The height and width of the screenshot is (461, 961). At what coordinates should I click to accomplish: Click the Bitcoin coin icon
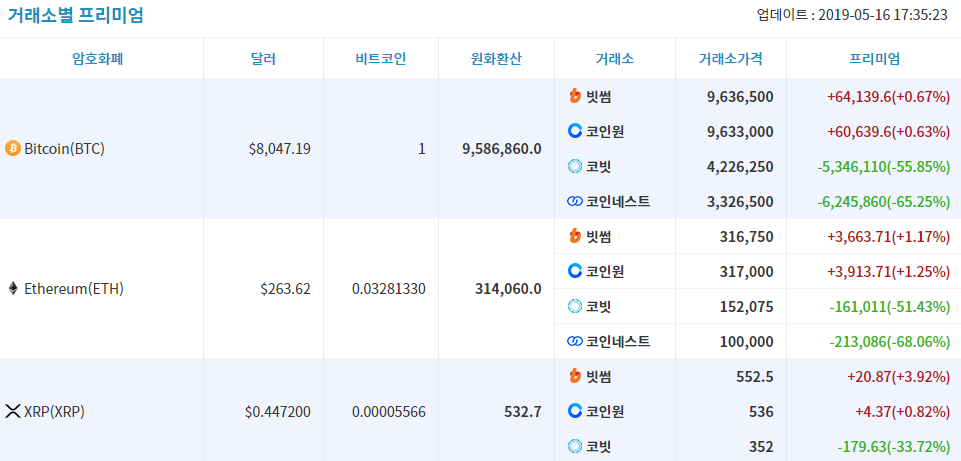coord(13,148)
